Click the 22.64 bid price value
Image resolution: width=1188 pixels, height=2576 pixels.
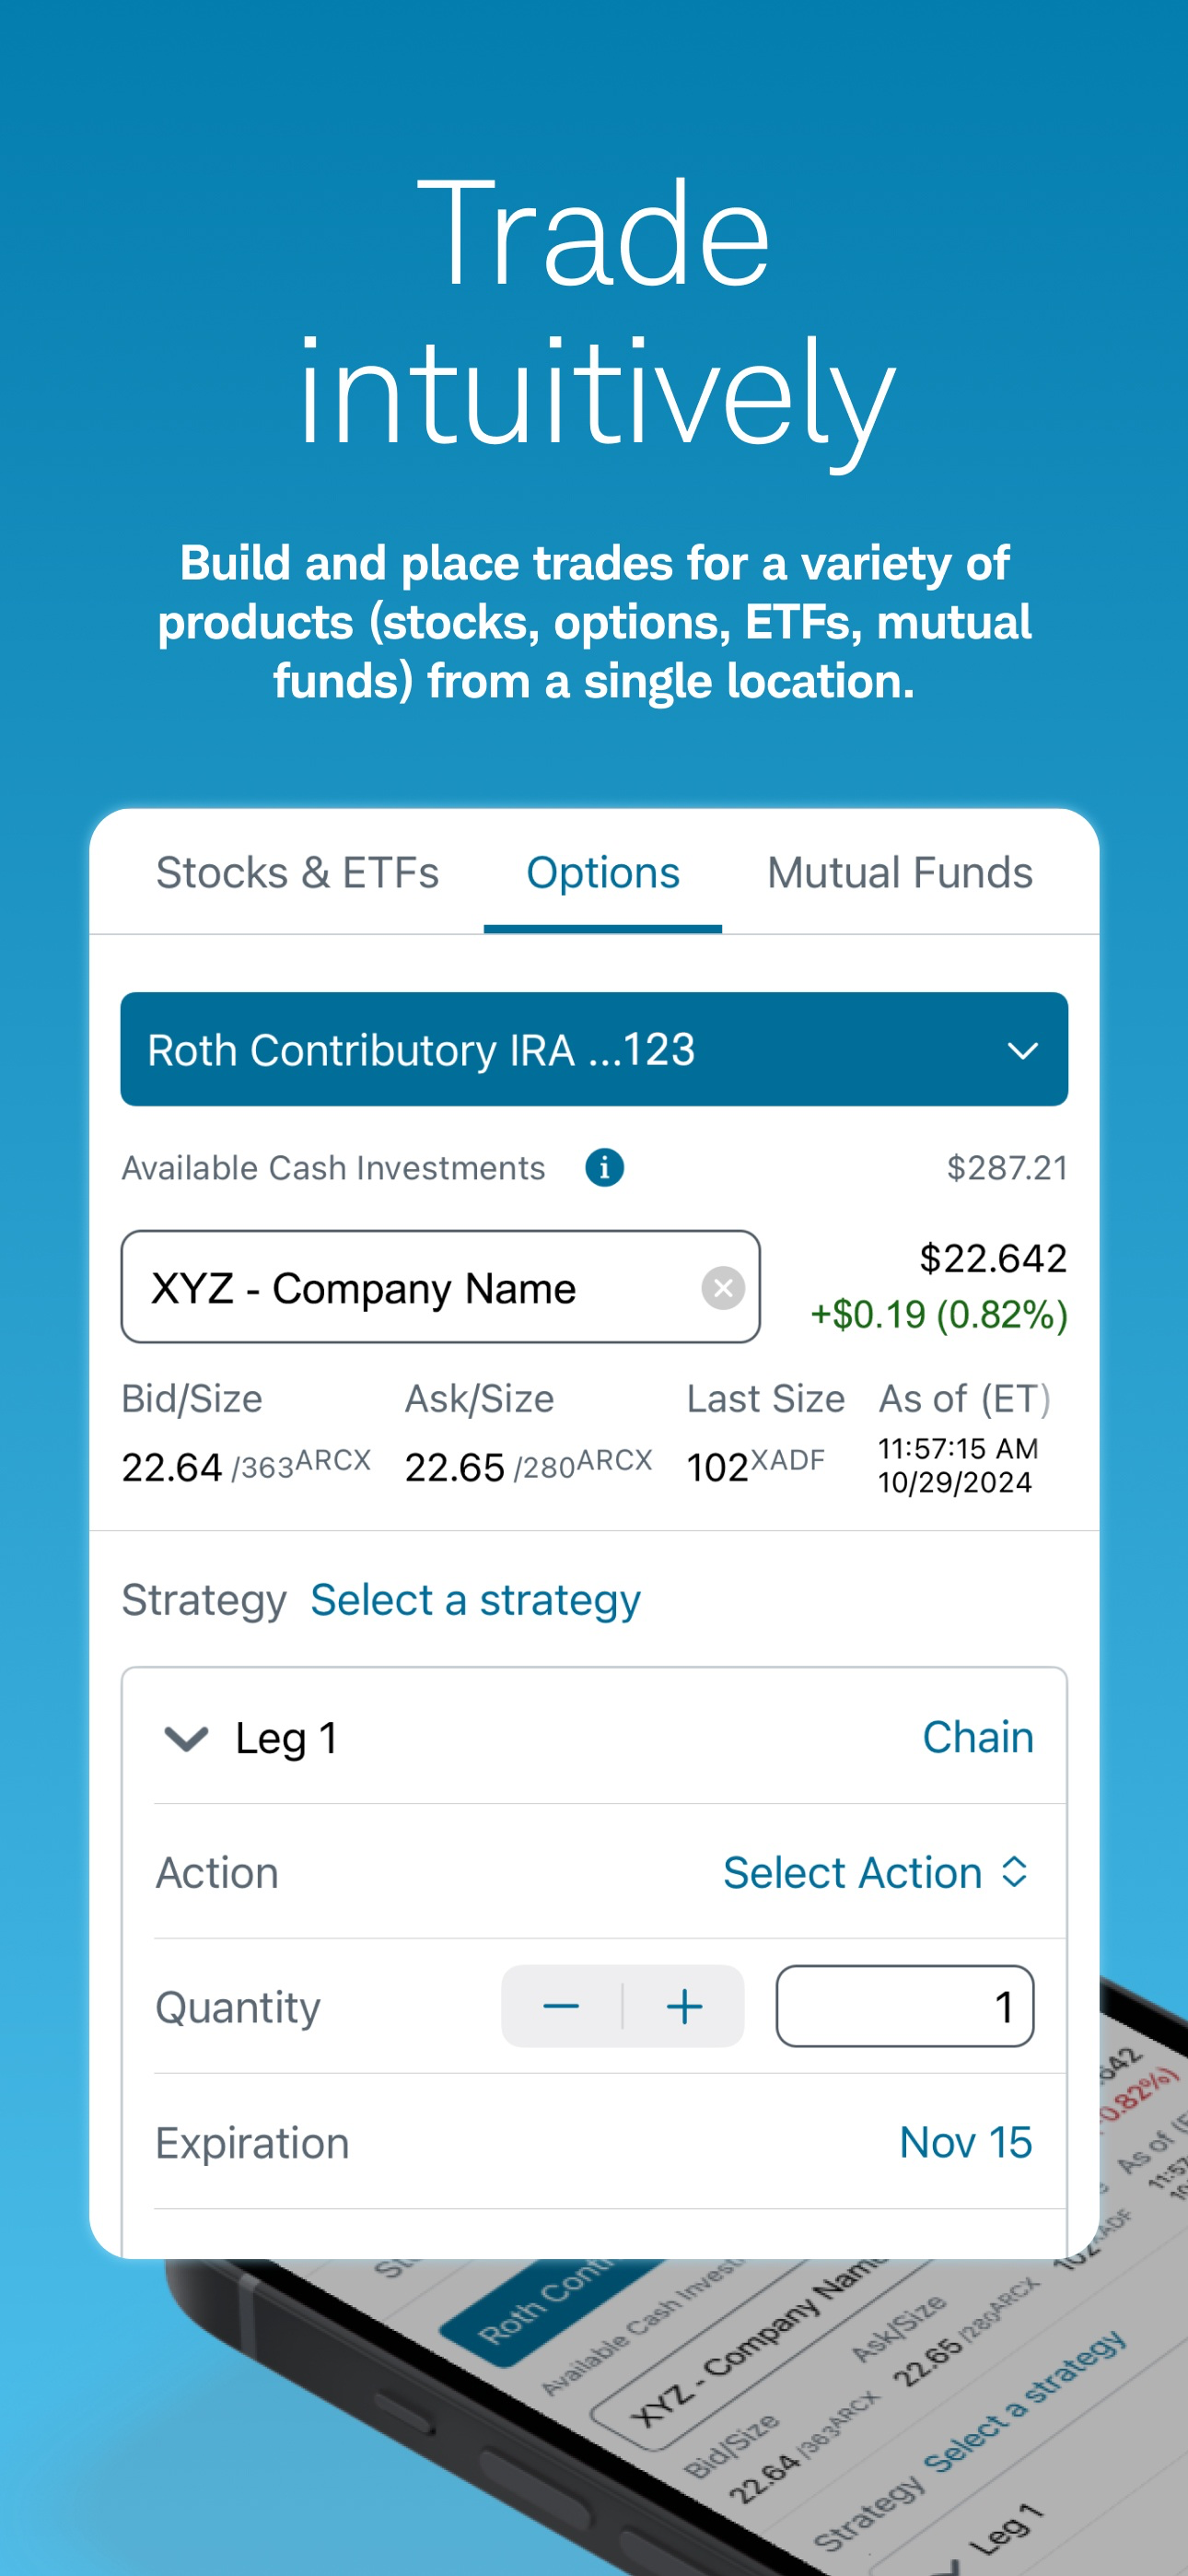point(171,1467)
